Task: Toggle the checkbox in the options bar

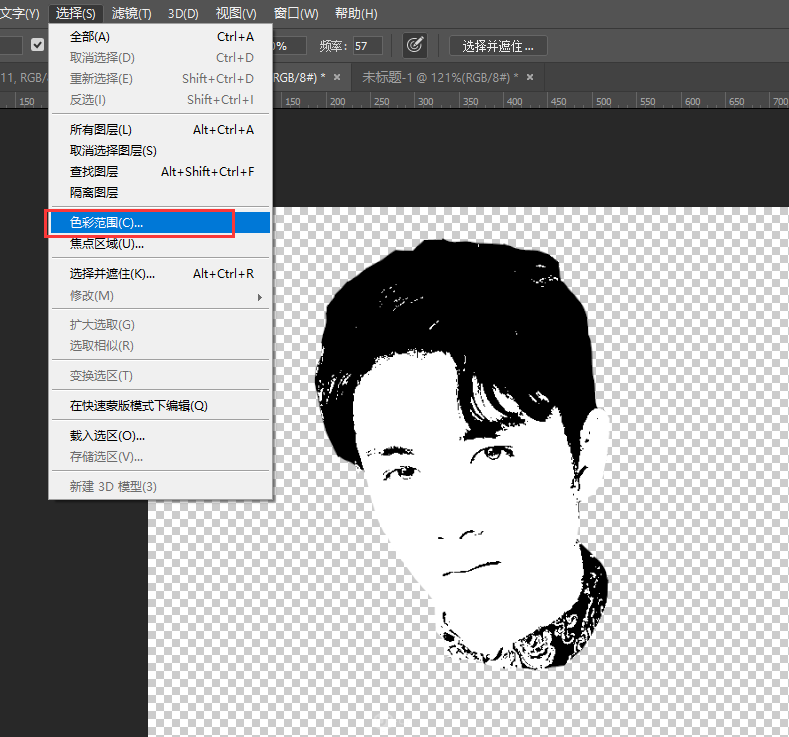Action: (37, 45)
